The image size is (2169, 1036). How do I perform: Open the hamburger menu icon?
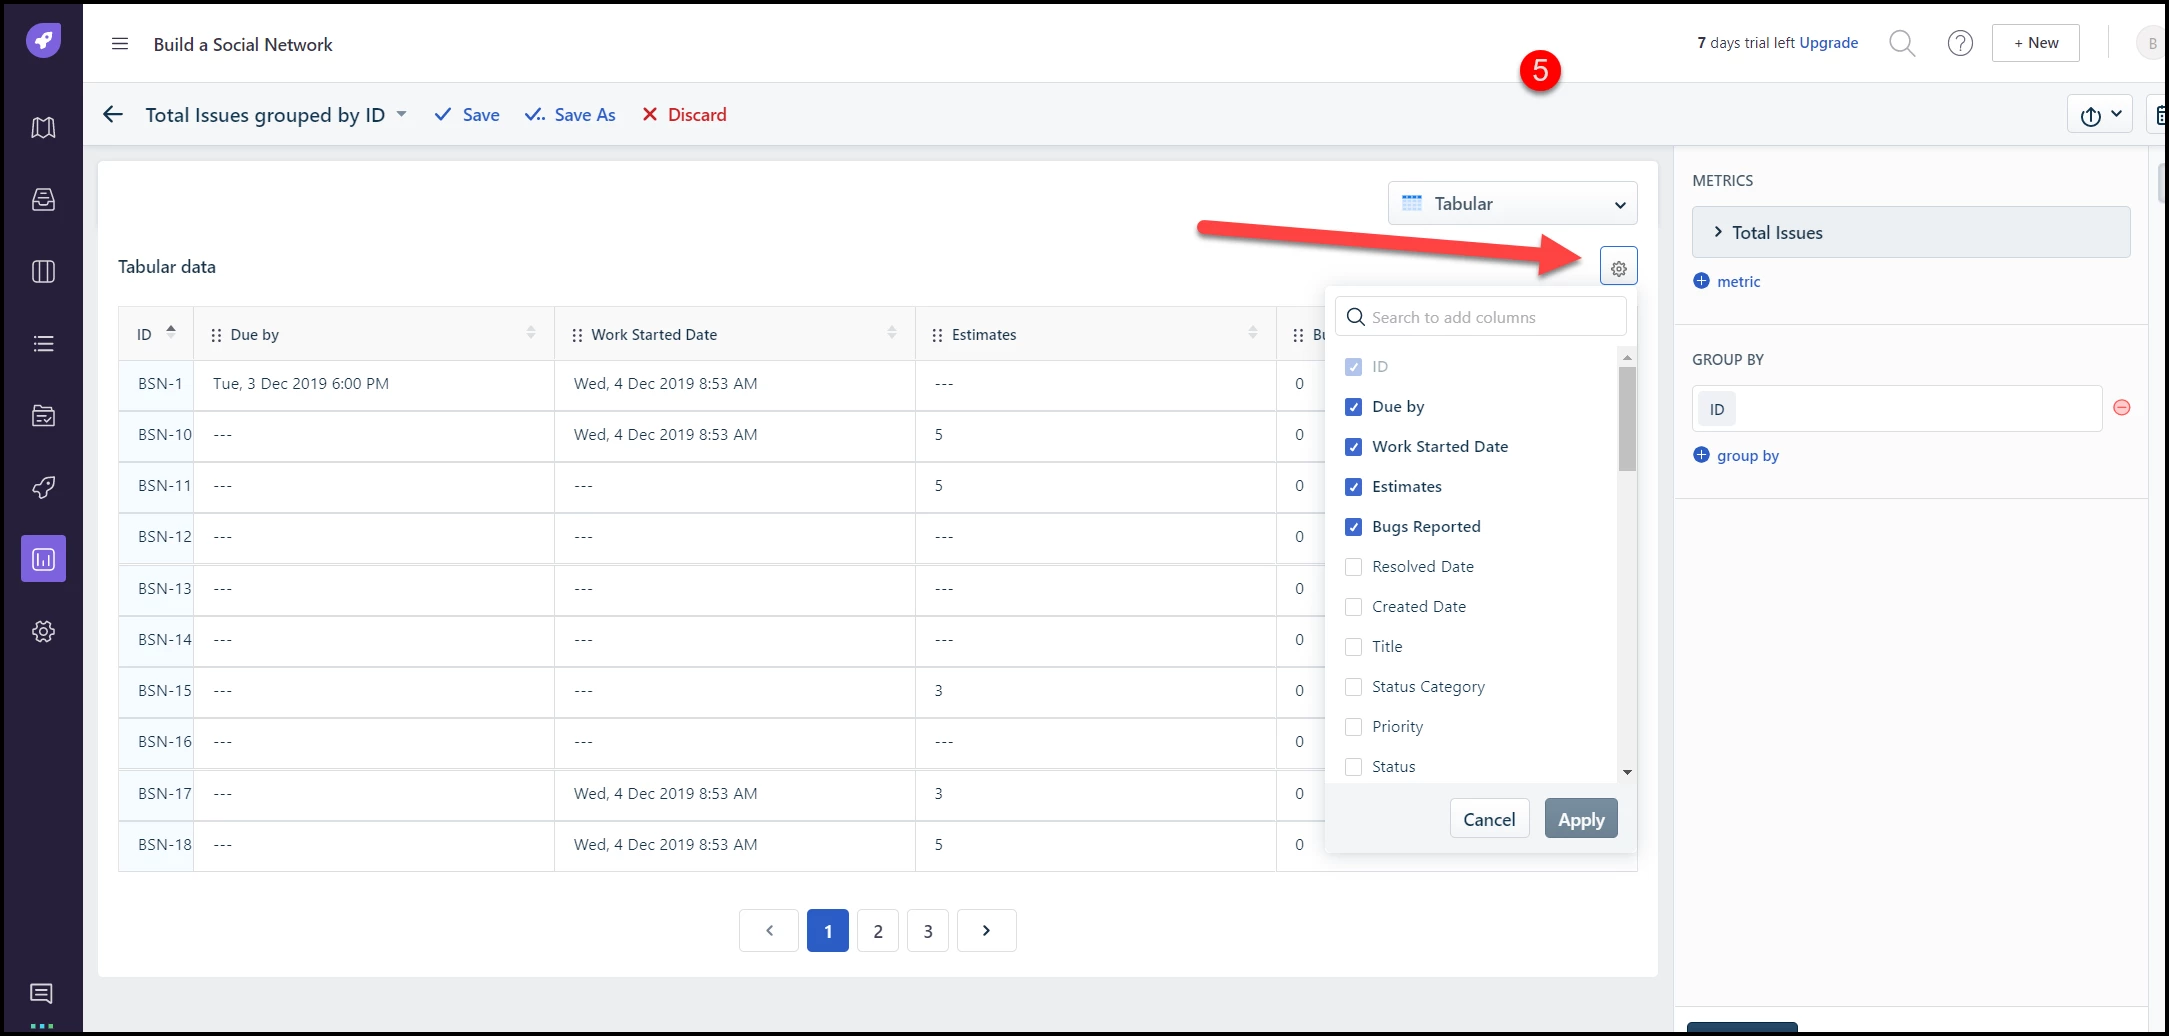pos(120,44)
